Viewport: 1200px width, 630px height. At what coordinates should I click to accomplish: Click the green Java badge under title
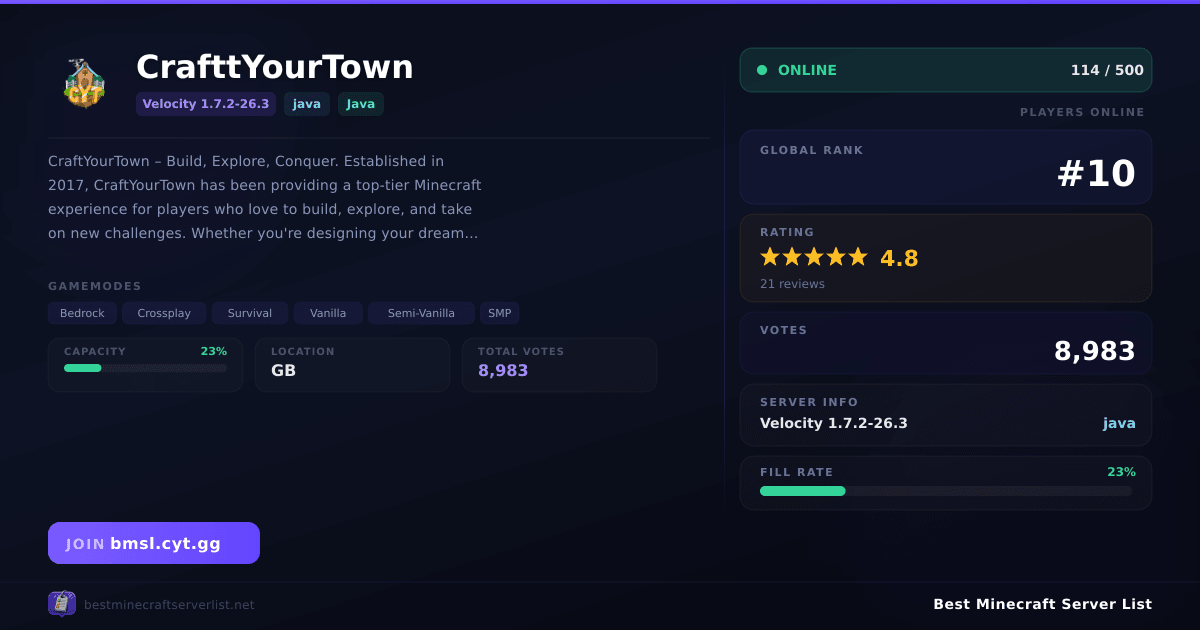click(x=361, y=104)
